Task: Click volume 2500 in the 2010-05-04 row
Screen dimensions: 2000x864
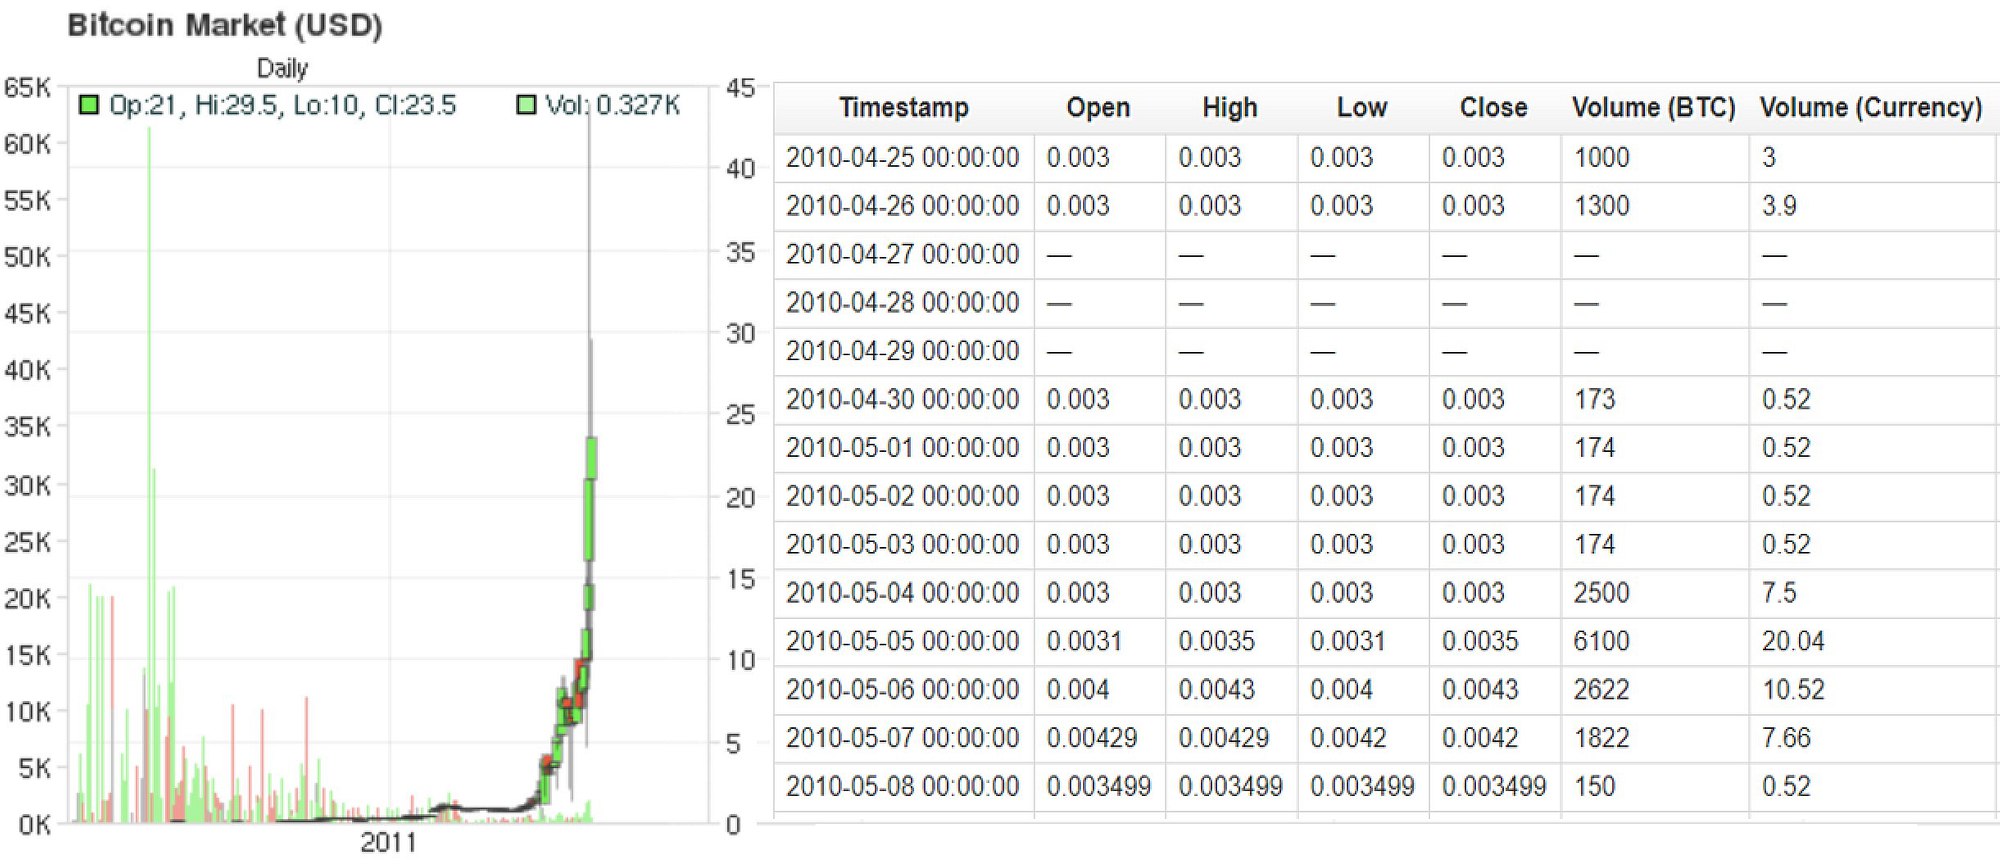Action: pyautogui.click(x=1601, y=593)
